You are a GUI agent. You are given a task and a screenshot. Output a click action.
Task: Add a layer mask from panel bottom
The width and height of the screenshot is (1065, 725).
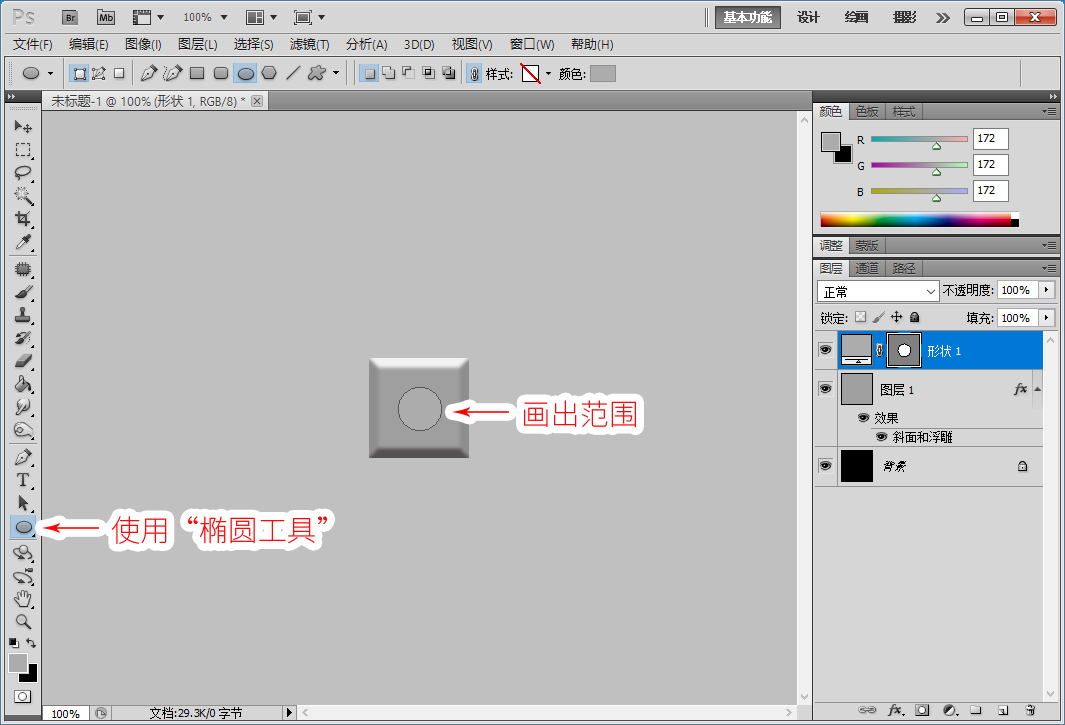coord(922,710)
